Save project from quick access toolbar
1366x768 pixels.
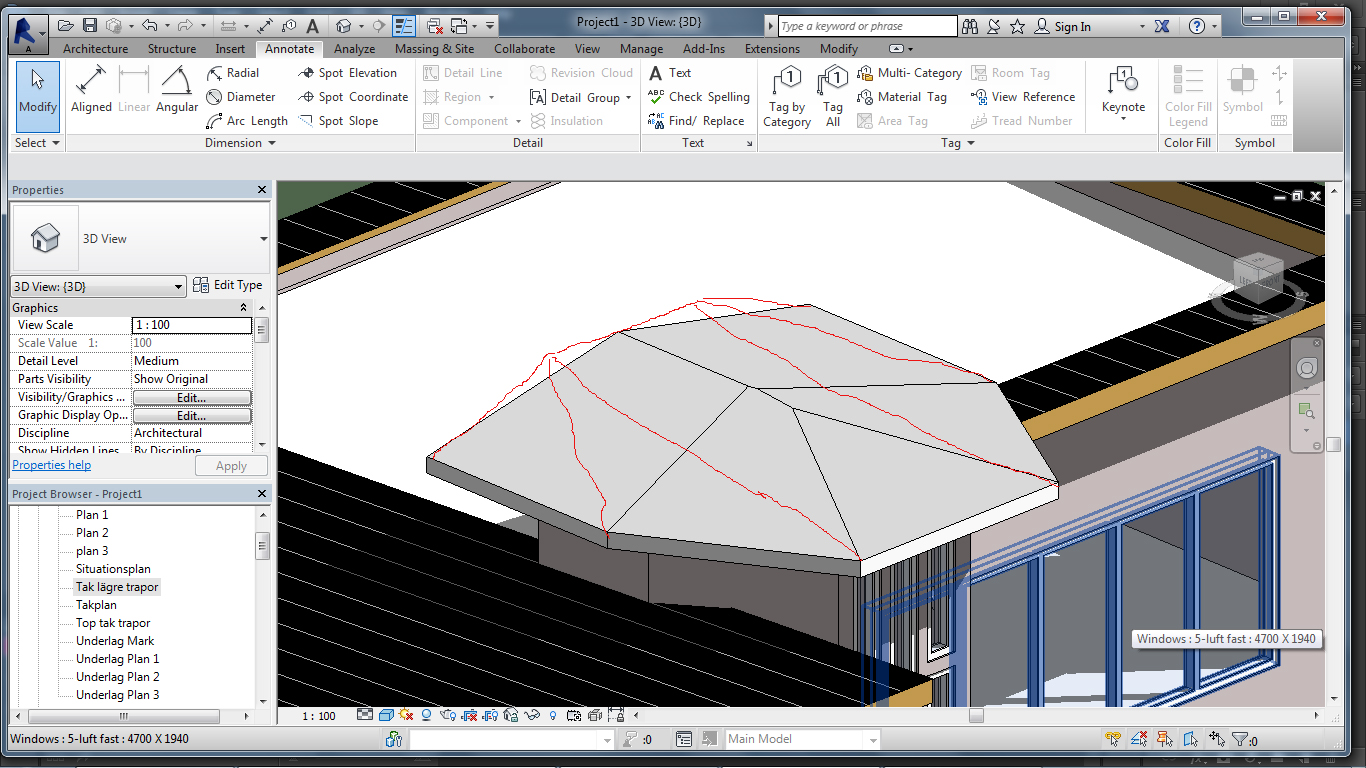pos(90,26)
